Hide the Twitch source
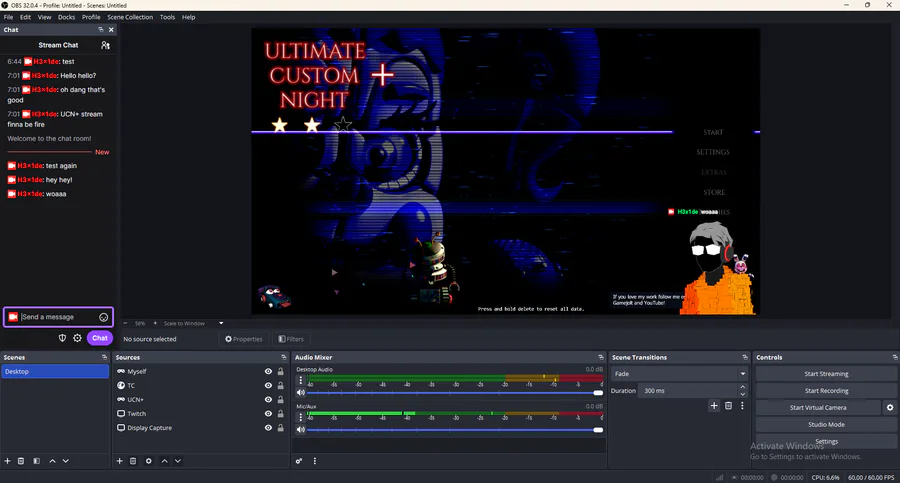This screenshot has height=483, width=900. click(x=268, y=414)
